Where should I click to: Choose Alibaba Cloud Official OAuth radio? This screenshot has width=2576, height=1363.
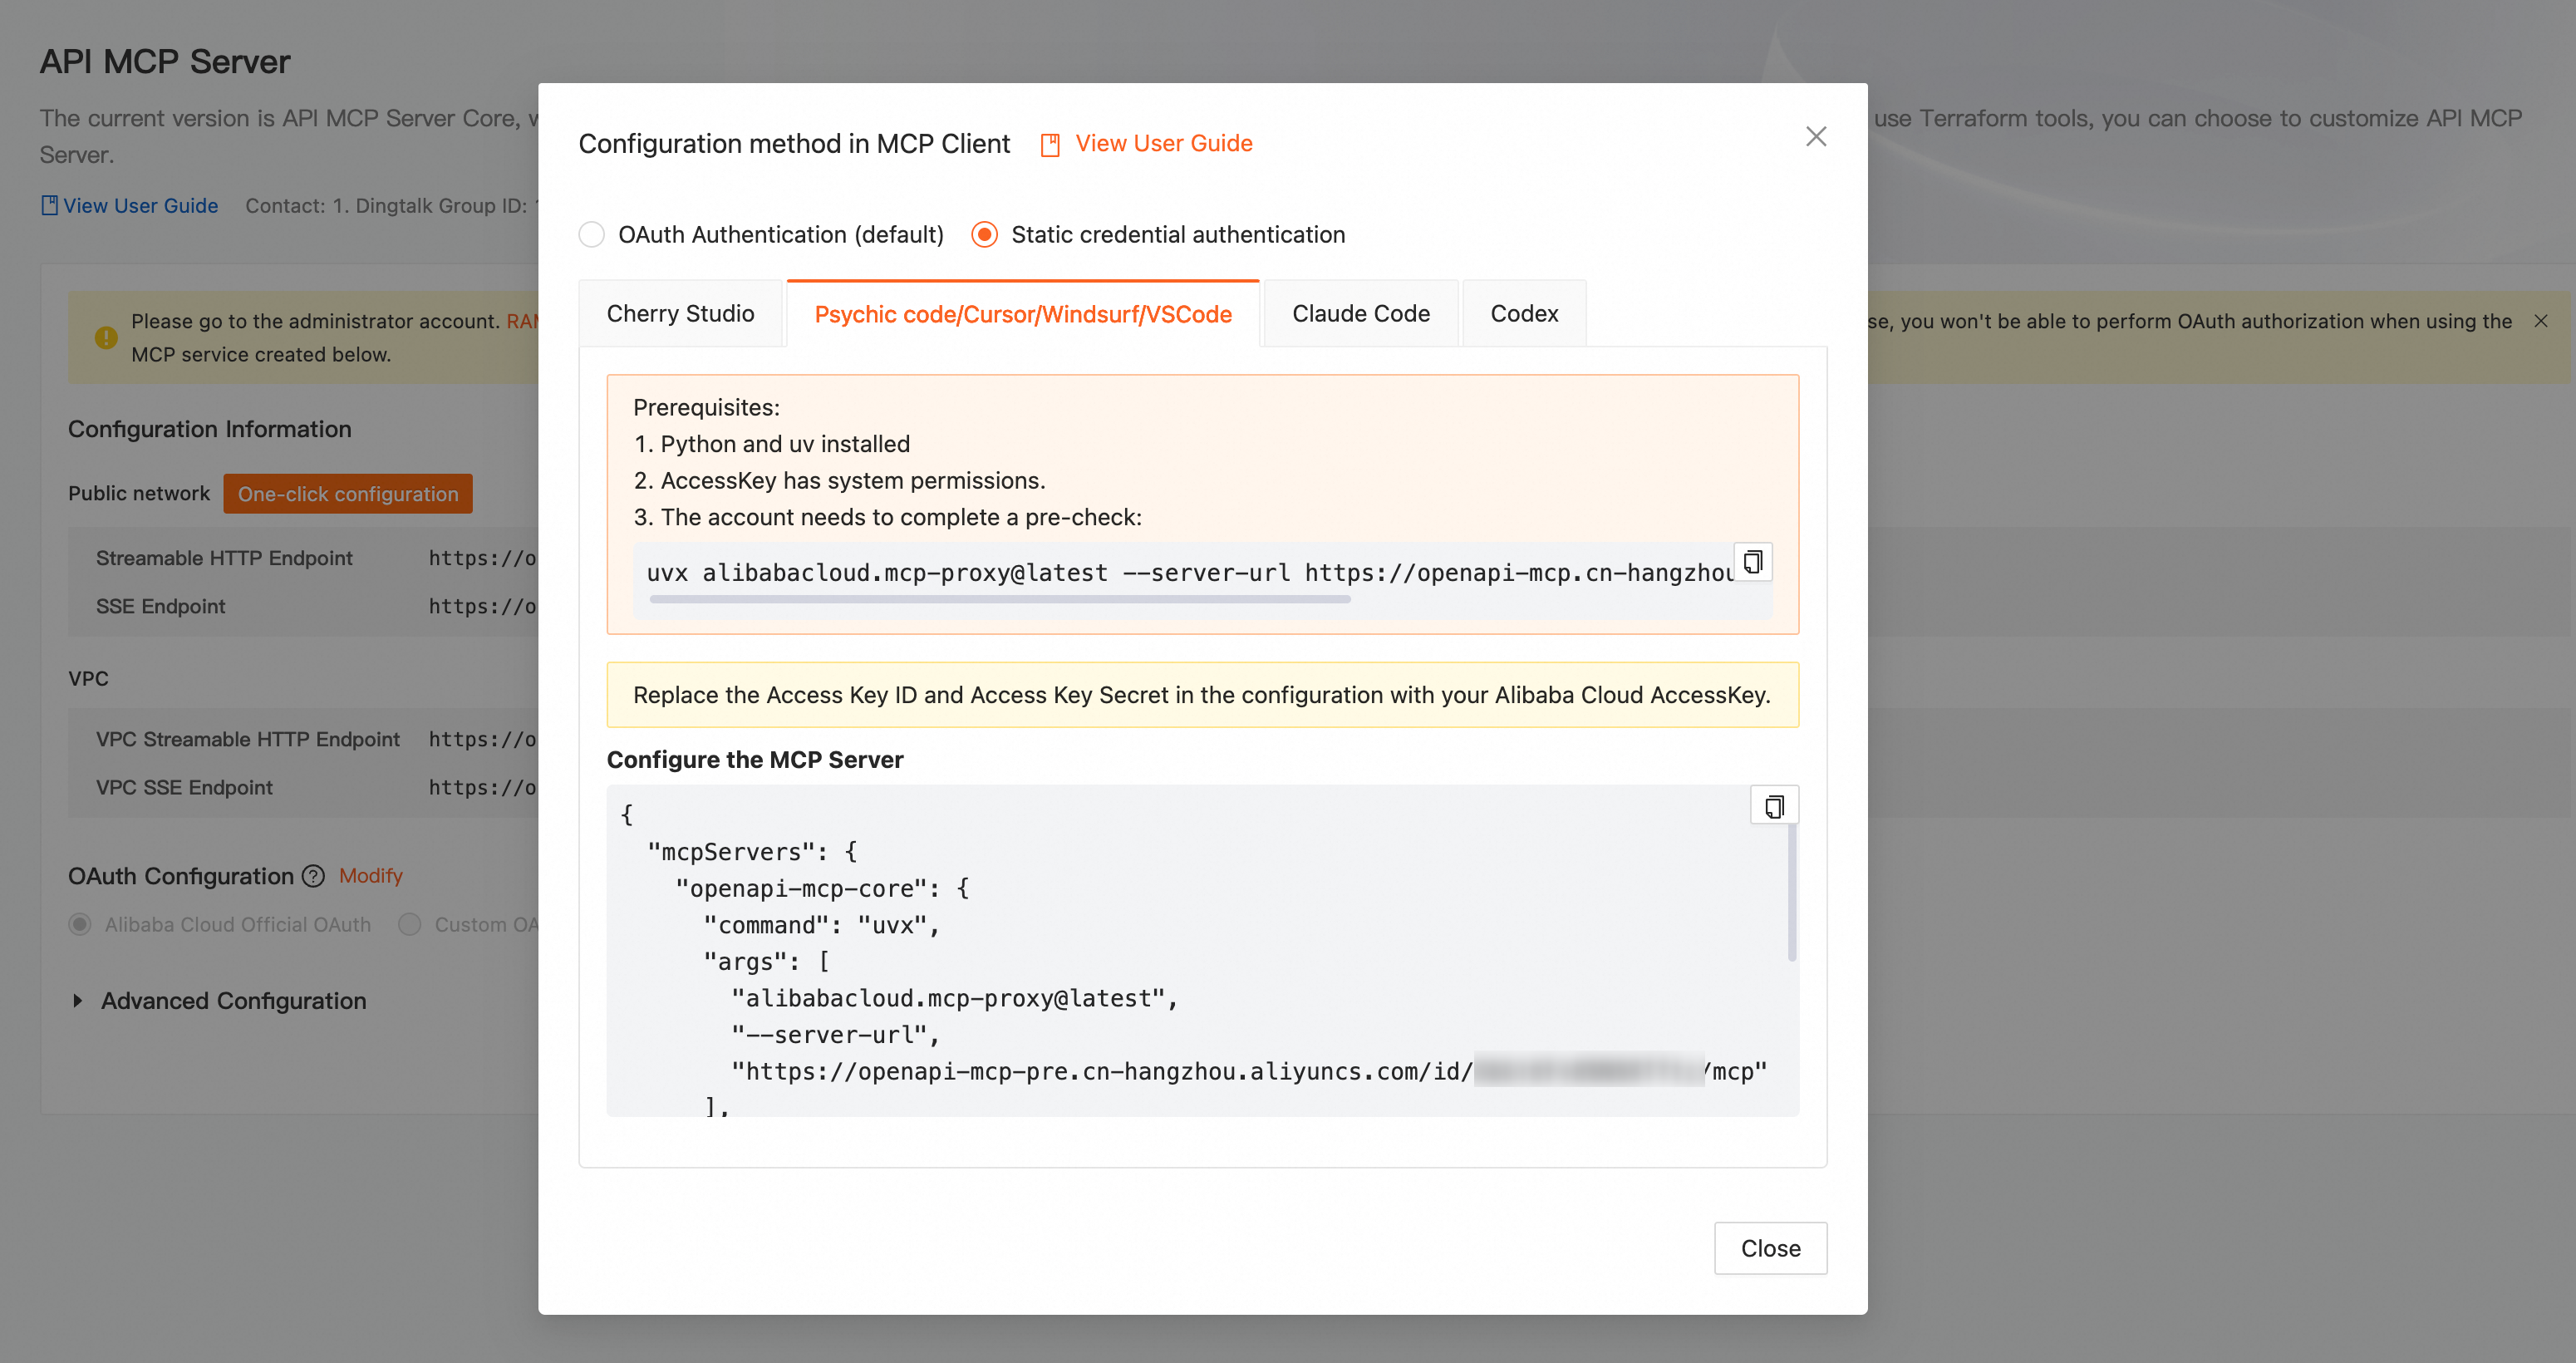tap(80, 925)
